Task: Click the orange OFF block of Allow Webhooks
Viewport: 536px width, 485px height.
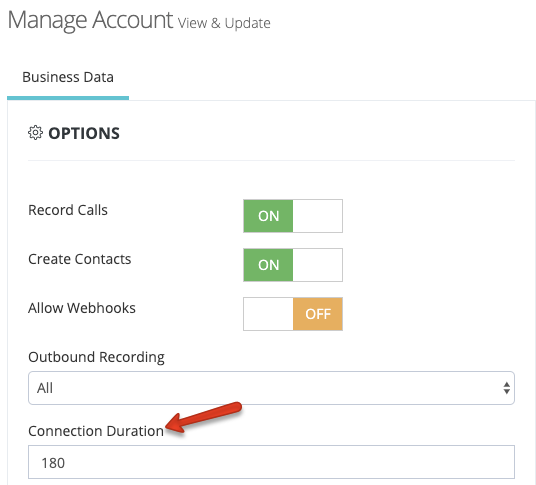Action: [x=318, y=314]
